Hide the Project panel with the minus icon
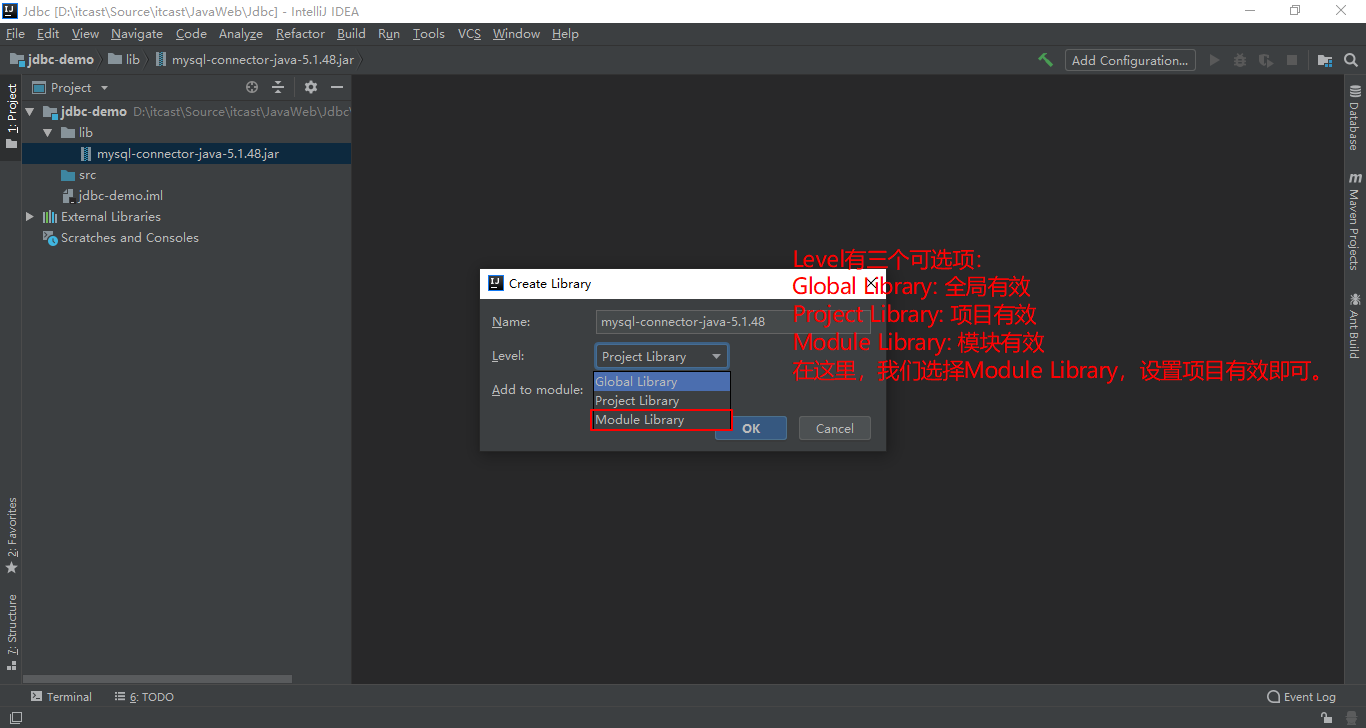 pyautogui.click(x=337, y=88)
